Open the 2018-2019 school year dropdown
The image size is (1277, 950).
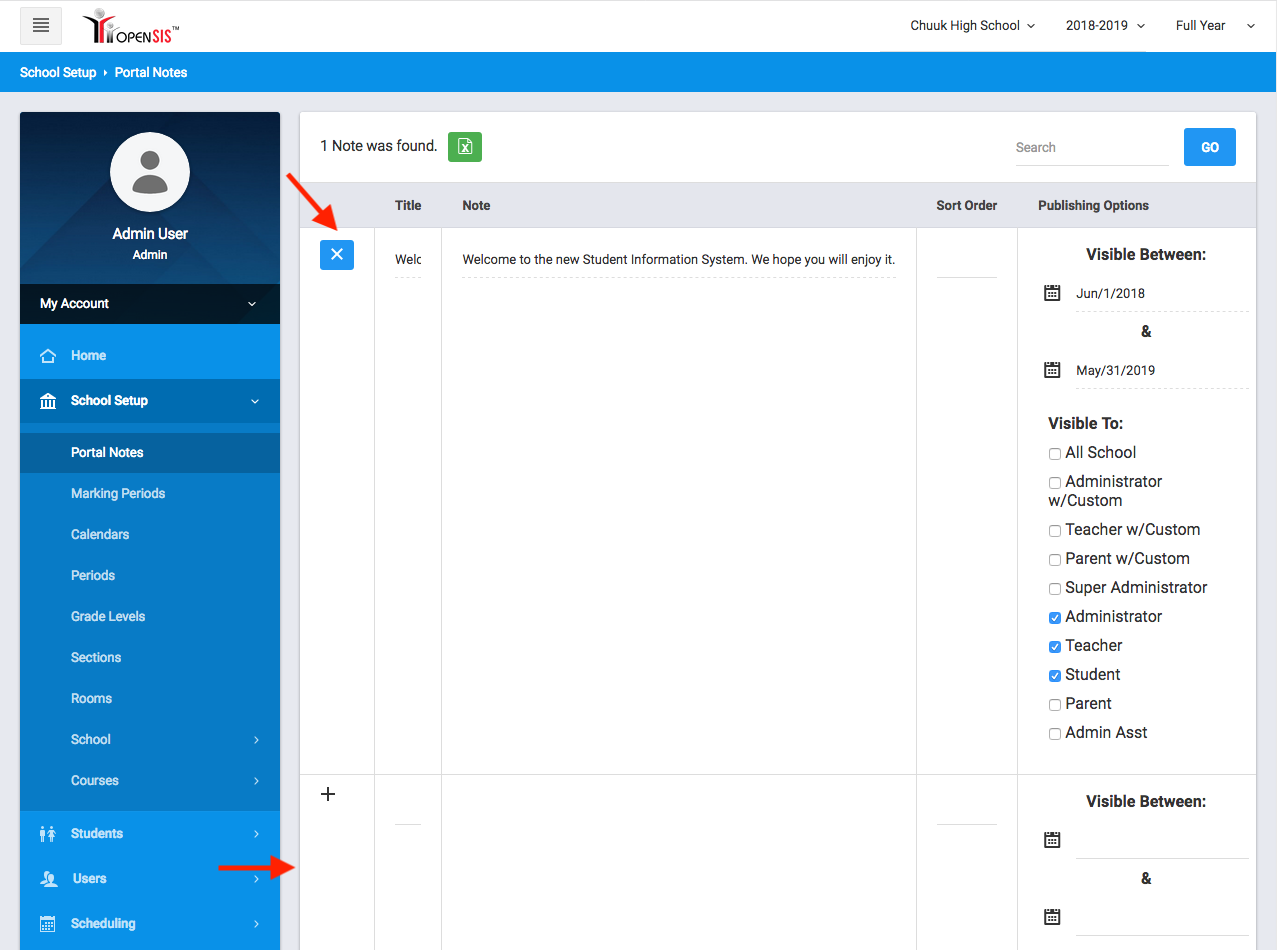pos(1105,26)
